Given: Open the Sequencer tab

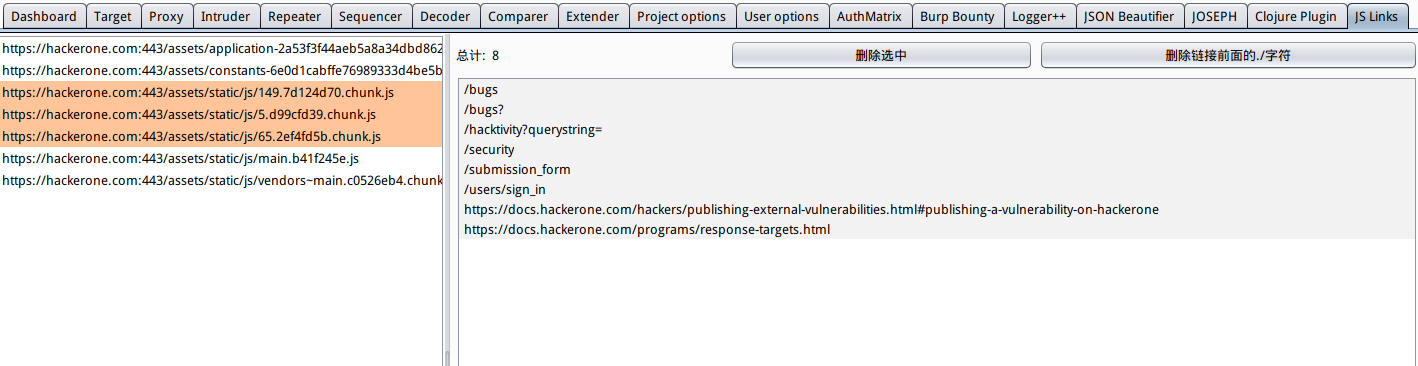Looking at the screenshot, I should click(370, 16).
